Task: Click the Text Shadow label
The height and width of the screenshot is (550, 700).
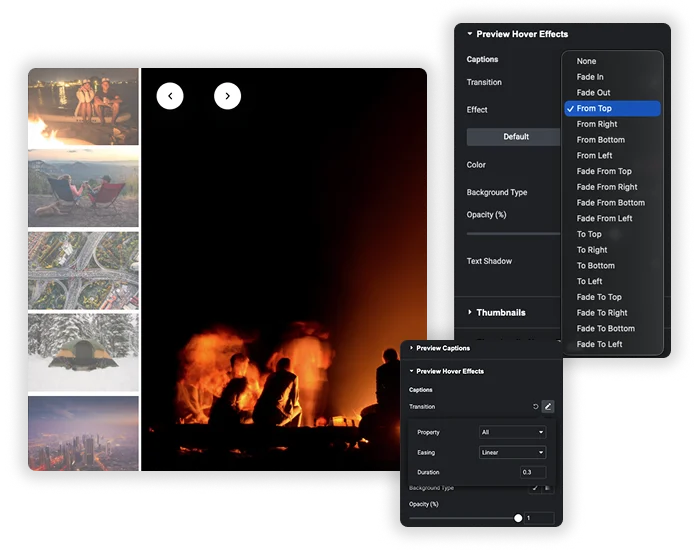Action: [x=489, y=261]
